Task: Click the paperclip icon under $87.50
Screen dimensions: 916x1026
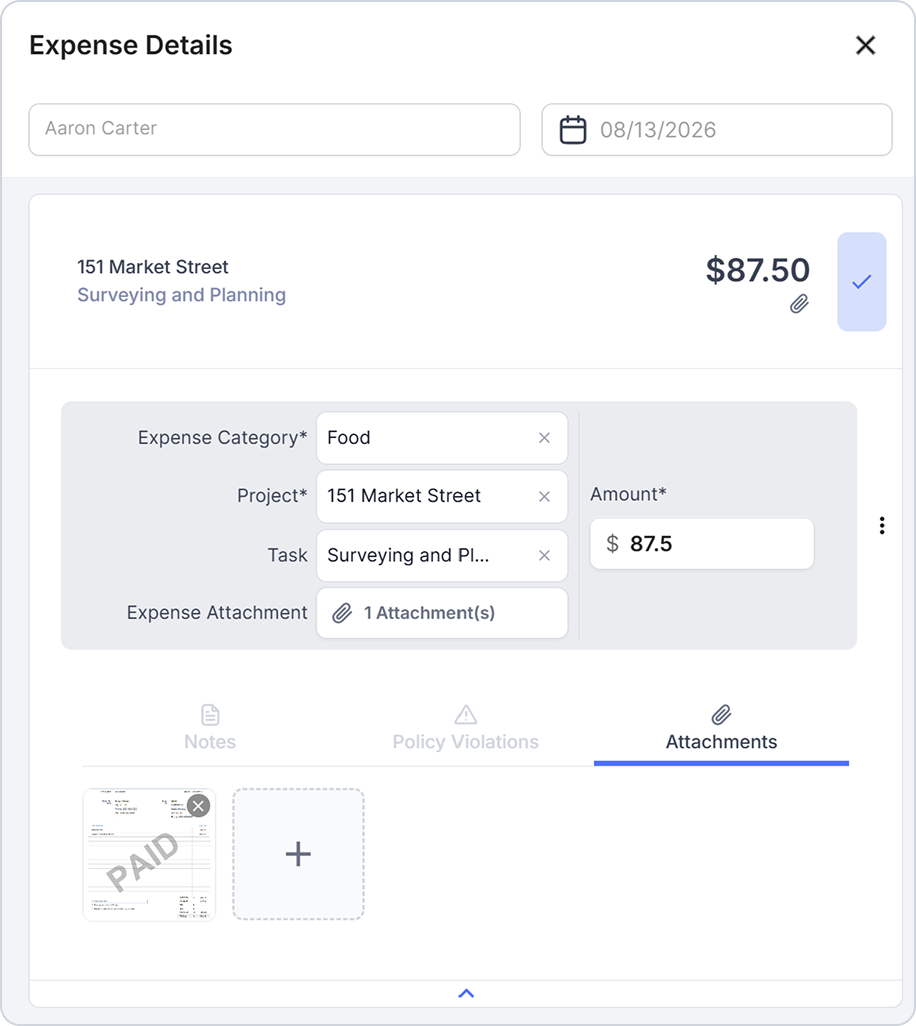Action: coord(799,304)
